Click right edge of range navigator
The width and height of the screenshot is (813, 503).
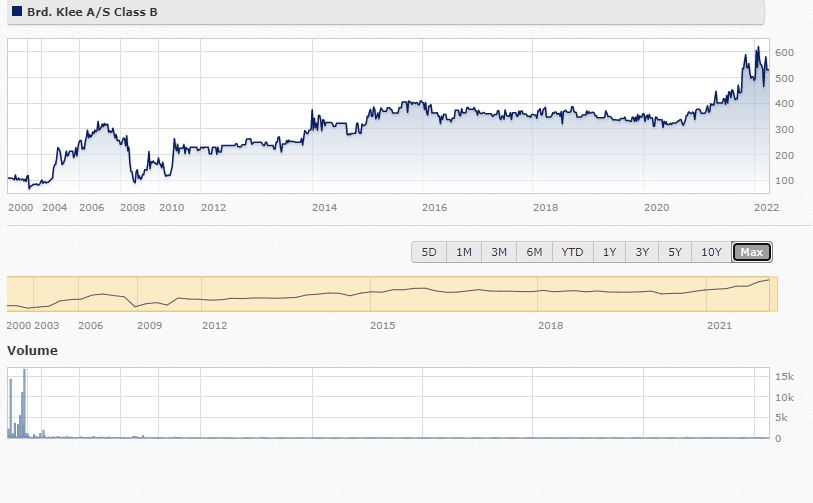(x=777, y=293)
